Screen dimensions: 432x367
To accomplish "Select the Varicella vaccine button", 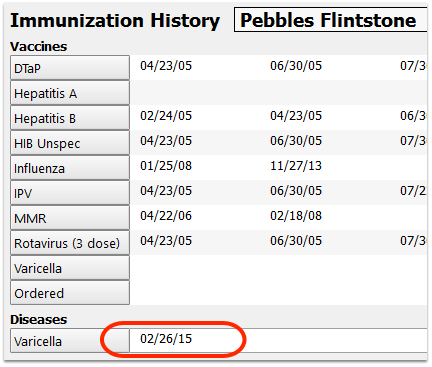I will (70, 268).
